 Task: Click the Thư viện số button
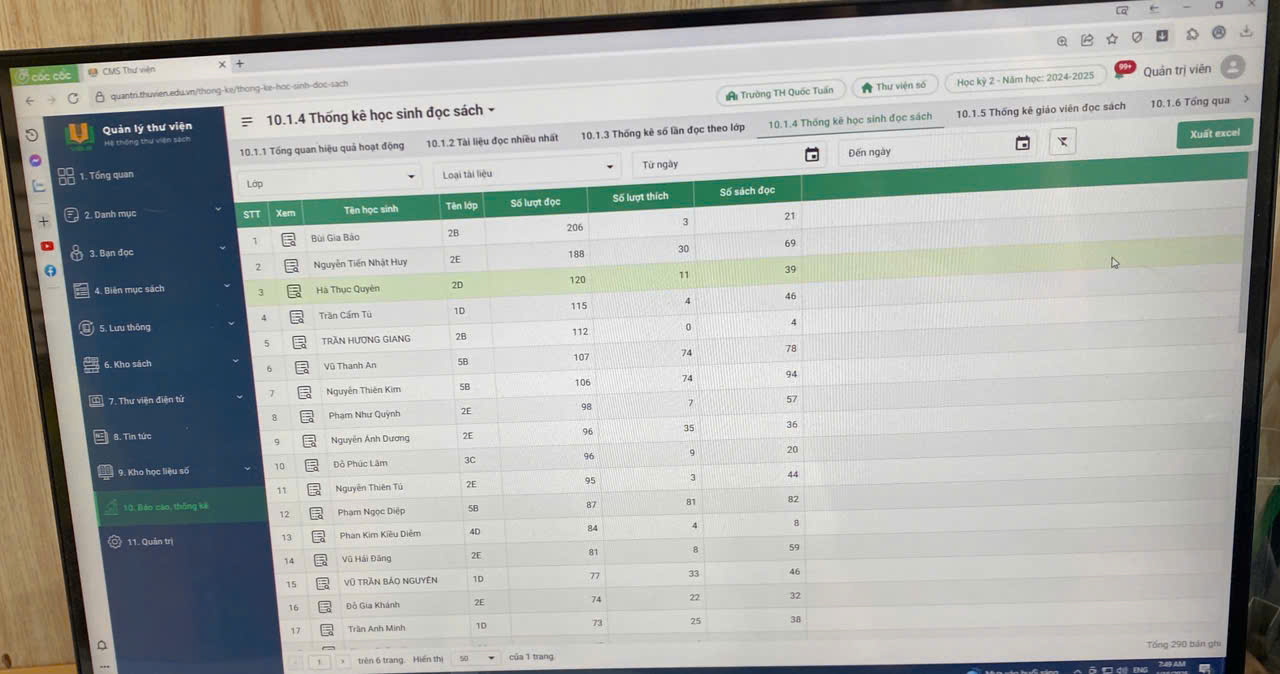tap(893, 87)
